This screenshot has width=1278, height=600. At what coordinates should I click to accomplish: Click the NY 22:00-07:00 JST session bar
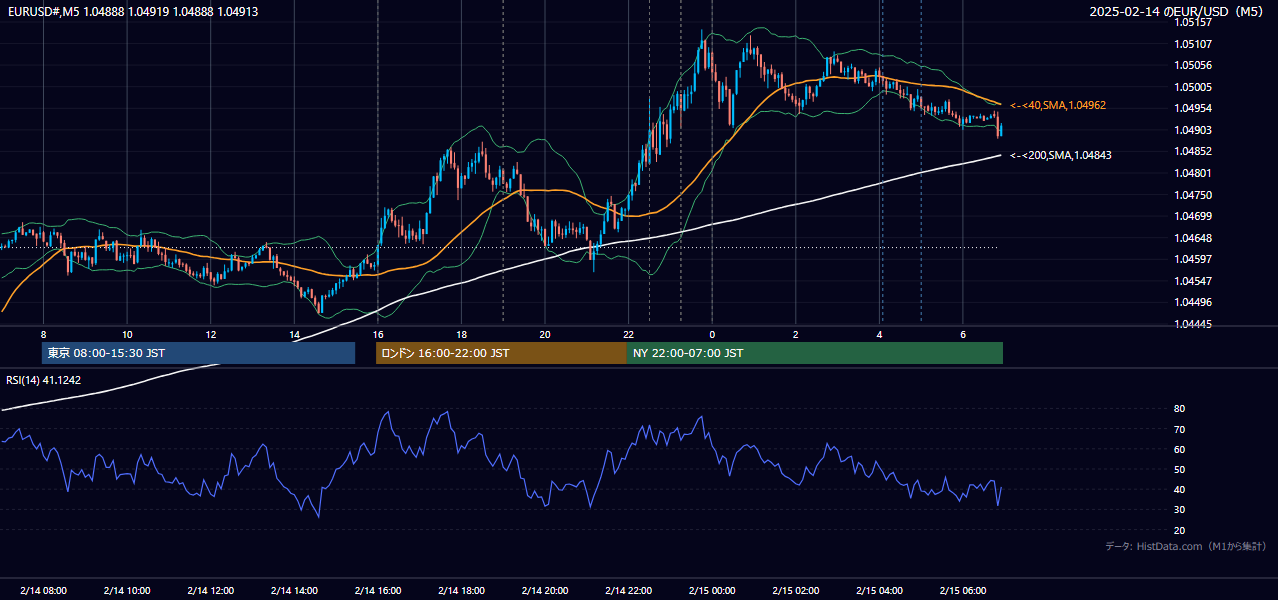pyautogui.click(x=815, y=353)
